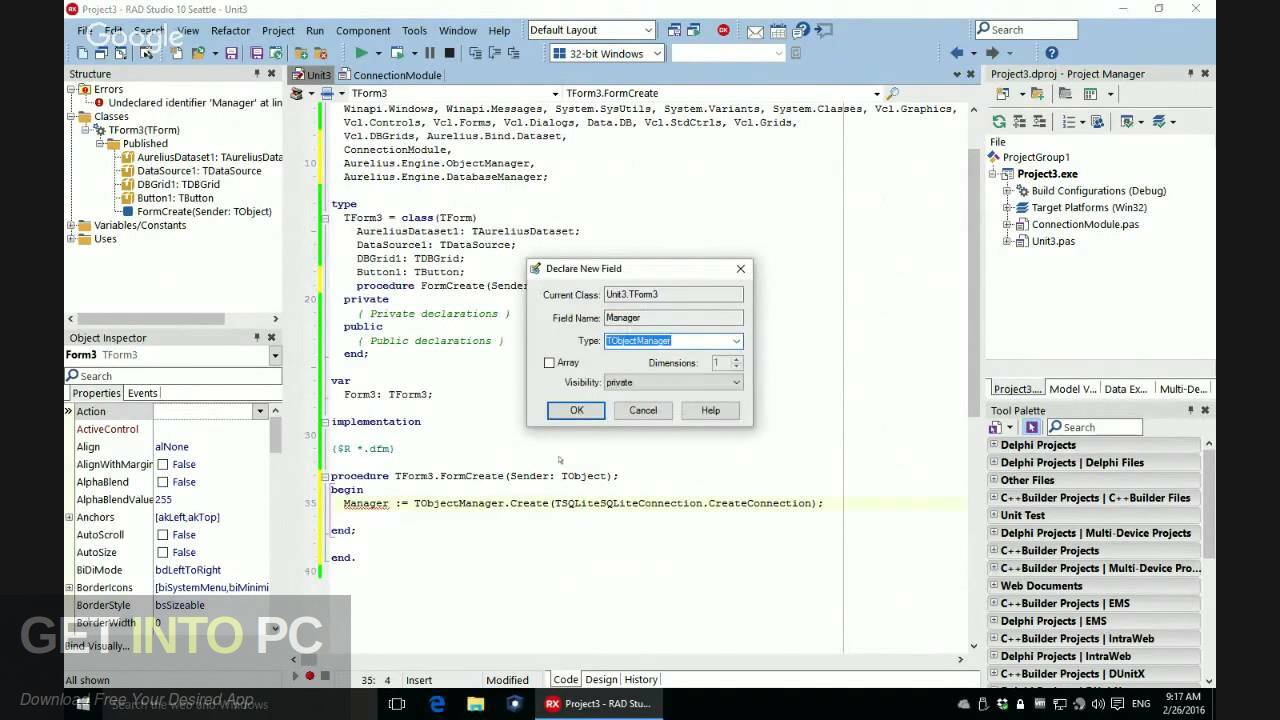
Task: Click the magnifier icon in editor navigation bar
Action: tap(892, 93)
